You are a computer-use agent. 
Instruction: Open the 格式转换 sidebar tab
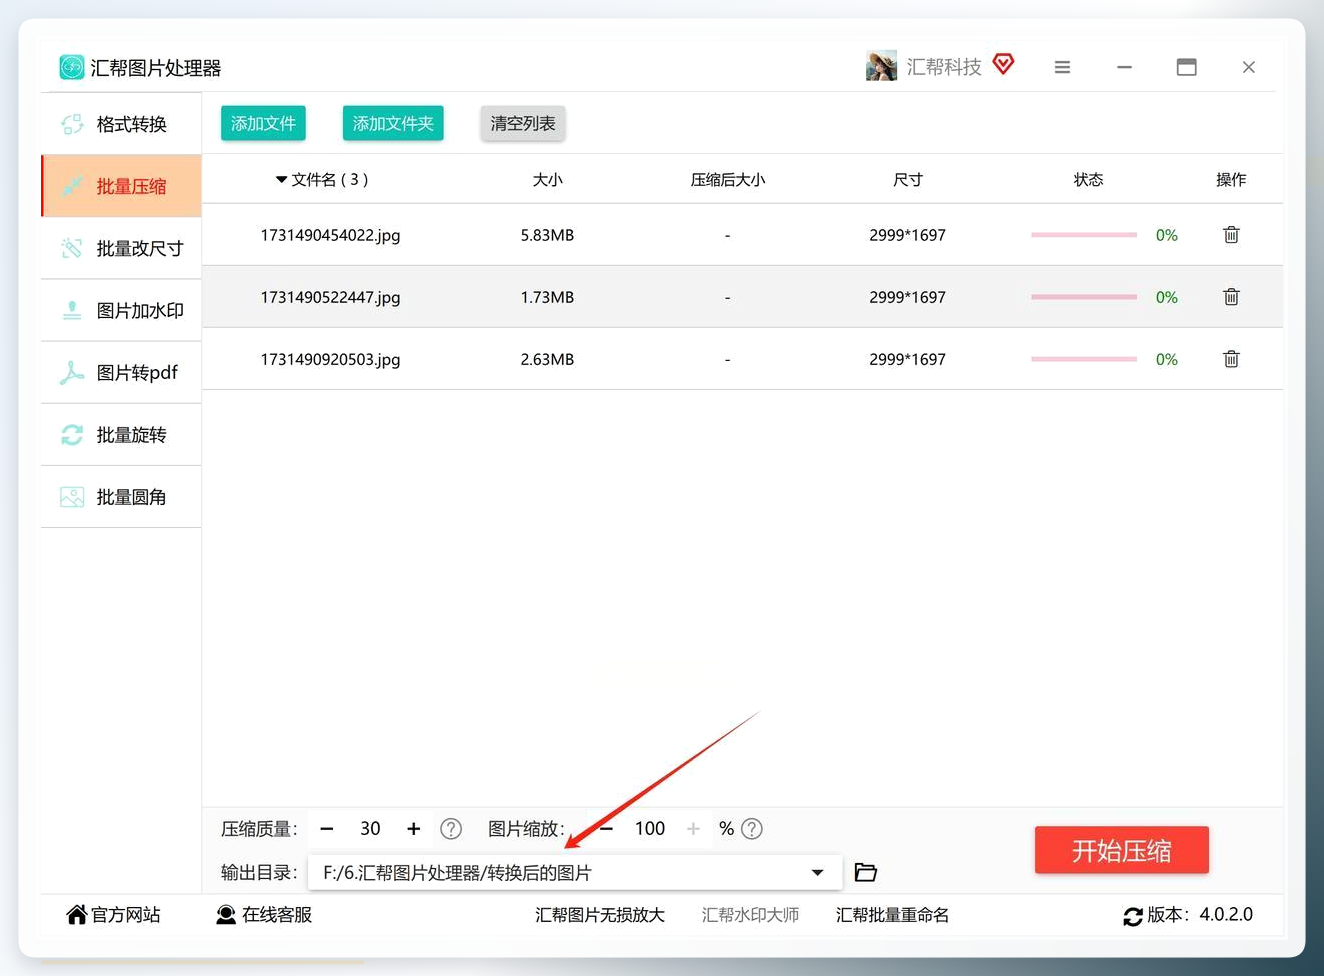point(121,124)
